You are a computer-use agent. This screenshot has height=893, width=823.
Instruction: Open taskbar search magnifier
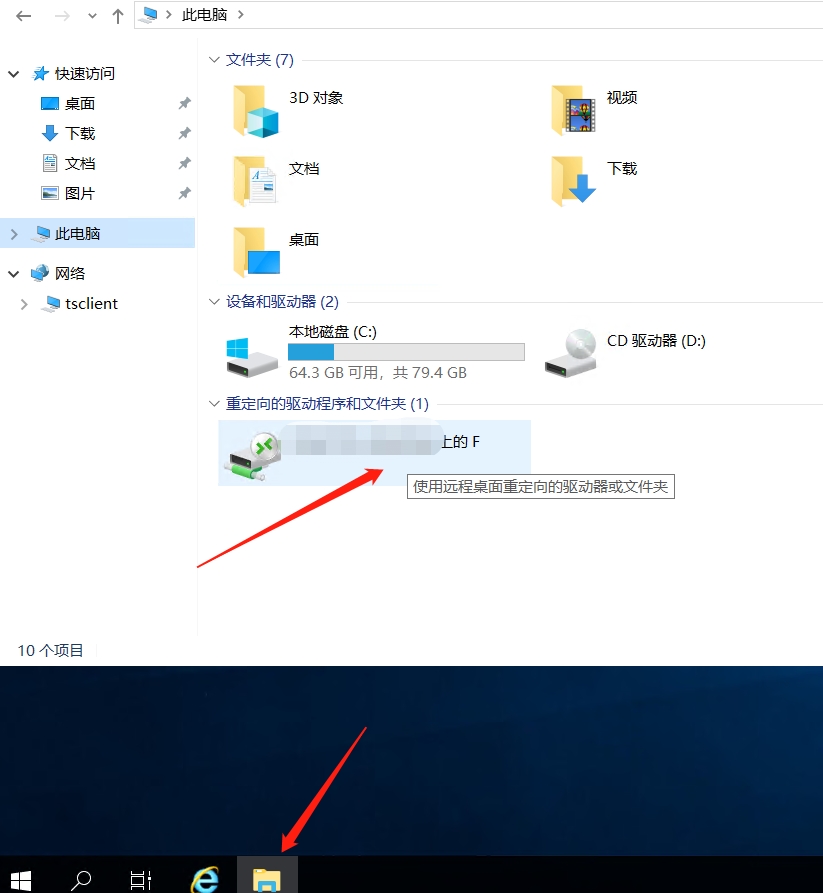[81, 879]
